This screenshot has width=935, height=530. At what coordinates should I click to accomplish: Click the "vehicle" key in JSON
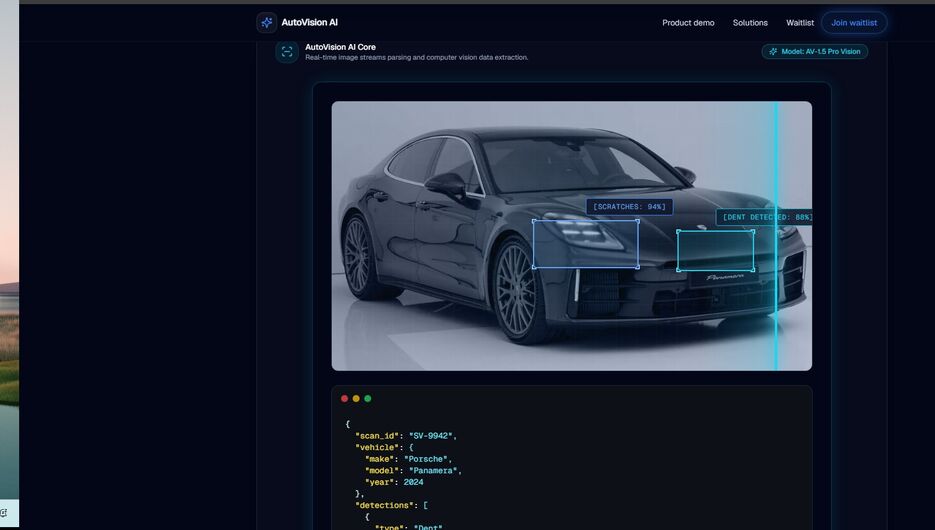coord(377,448)
